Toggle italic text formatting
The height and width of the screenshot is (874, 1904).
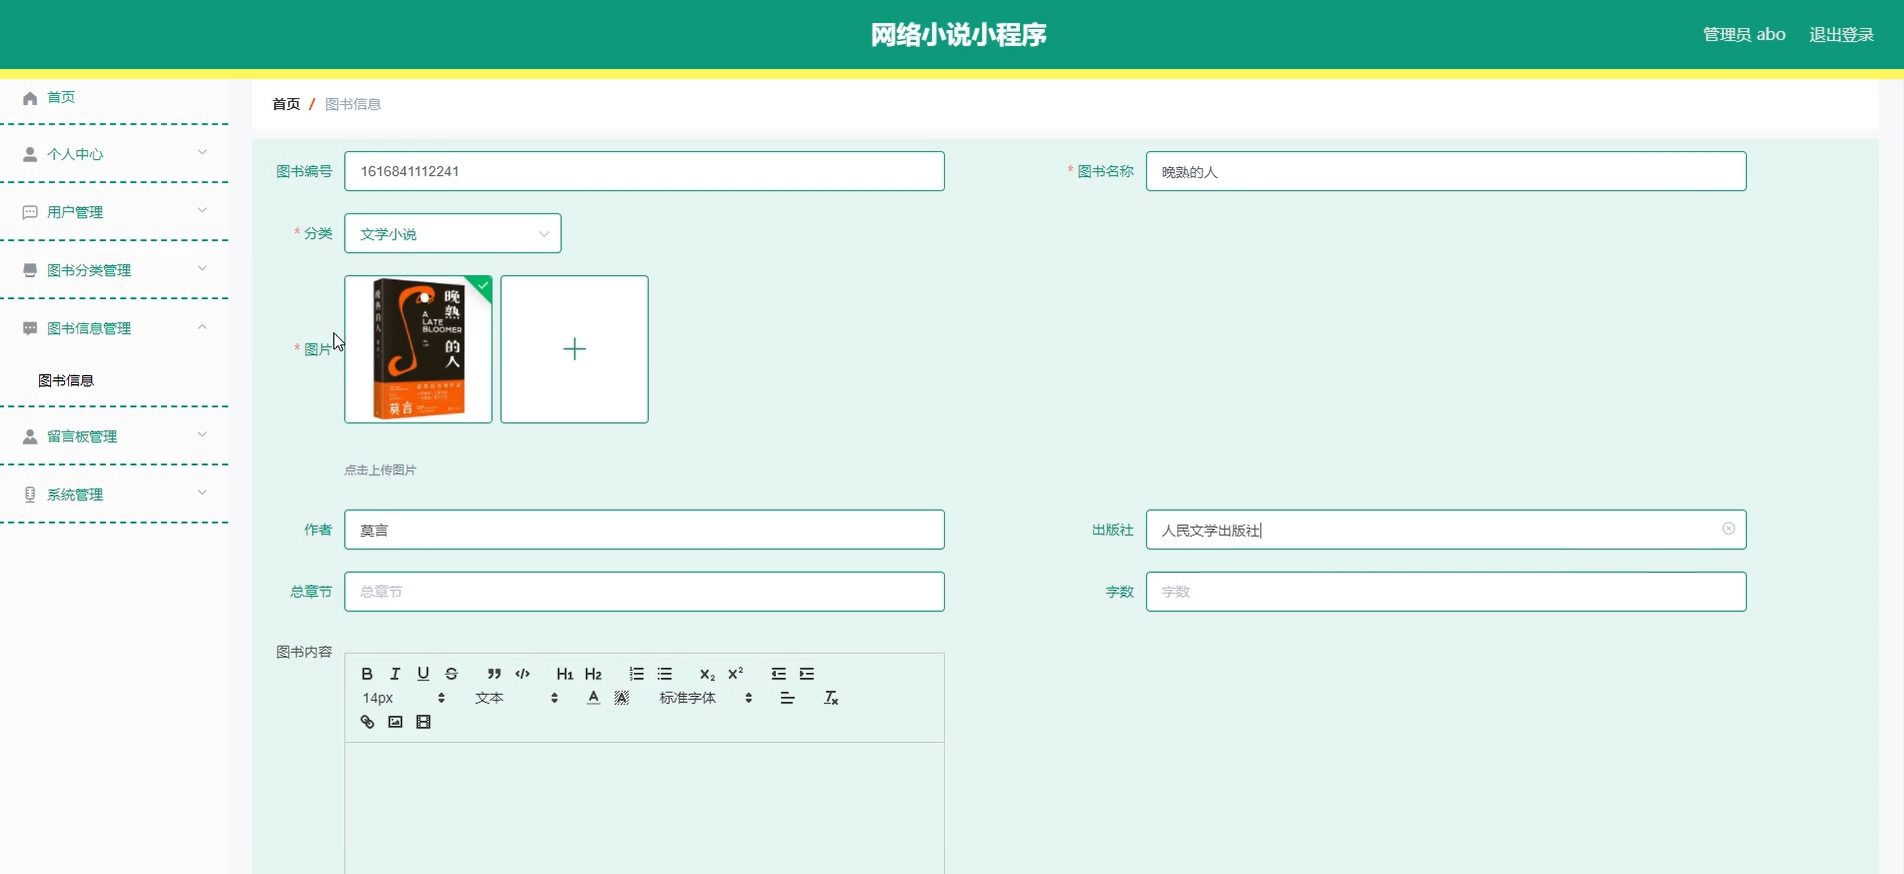[395, 674]
